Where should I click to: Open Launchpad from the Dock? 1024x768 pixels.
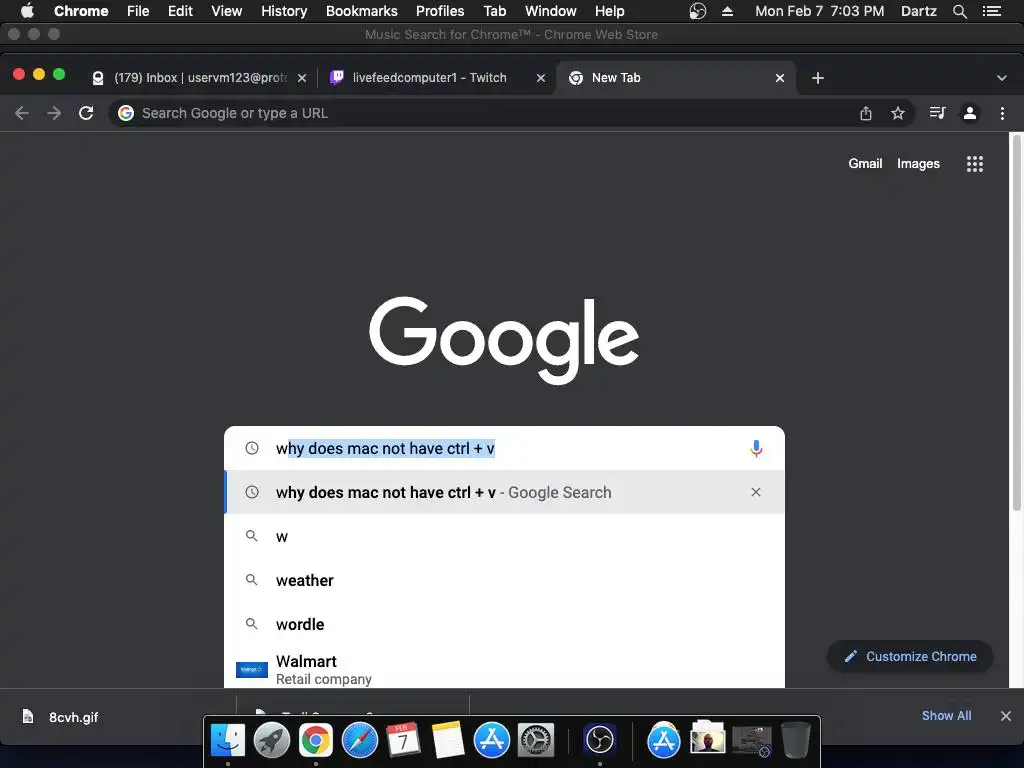coord(272,740)
